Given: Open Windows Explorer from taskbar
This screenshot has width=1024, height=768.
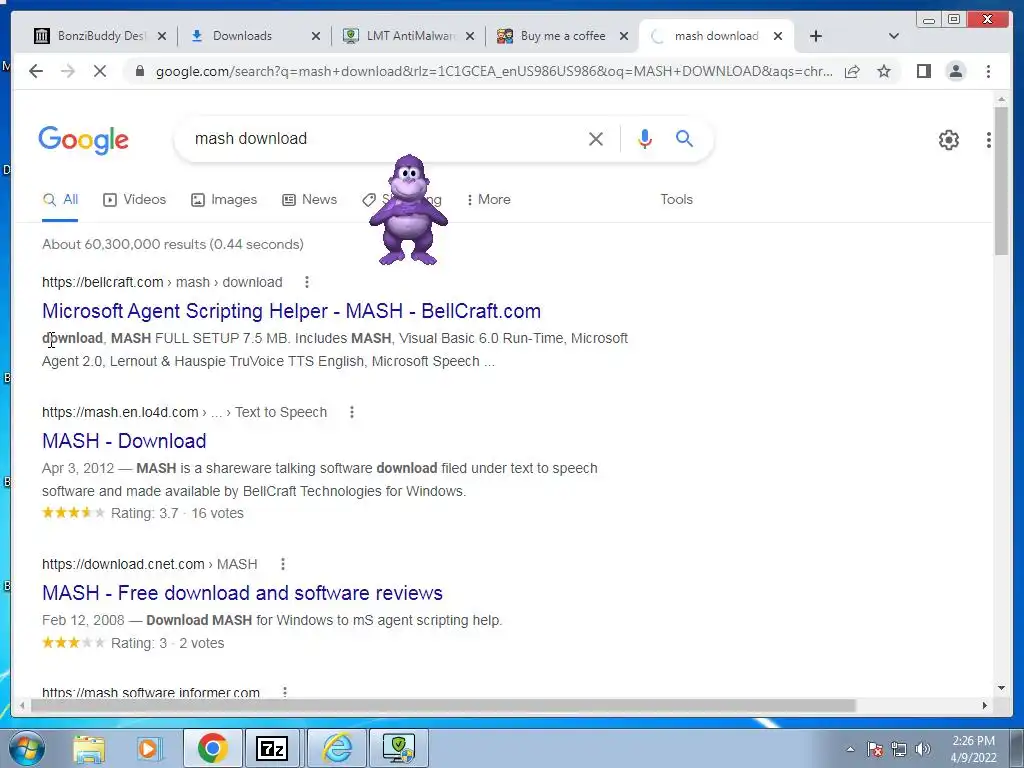Looking at the screenshot, I should (89, 748).
